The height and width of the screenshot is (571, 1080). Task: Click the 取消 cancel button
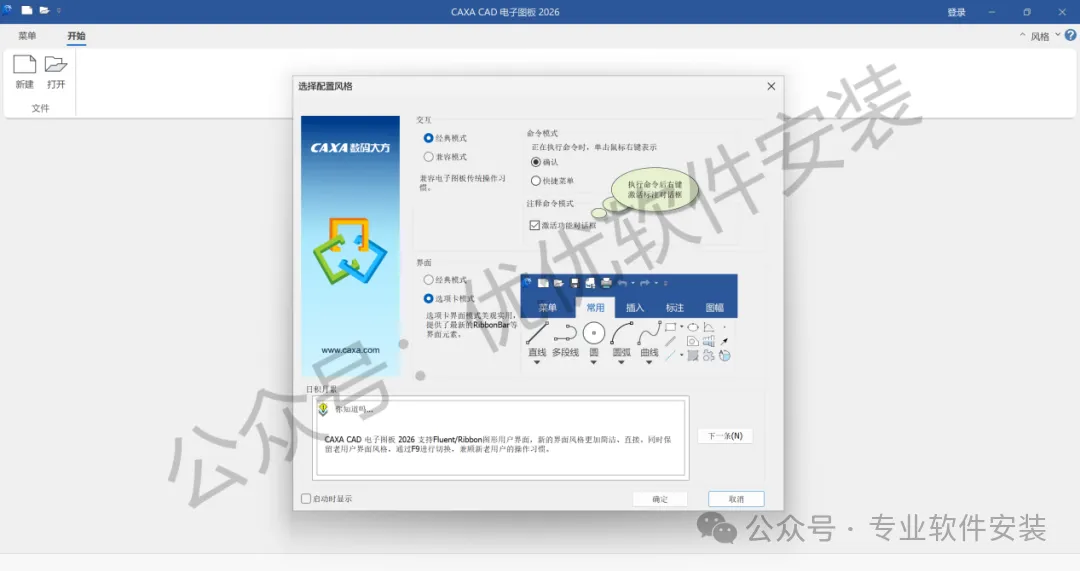pos(736,499)
